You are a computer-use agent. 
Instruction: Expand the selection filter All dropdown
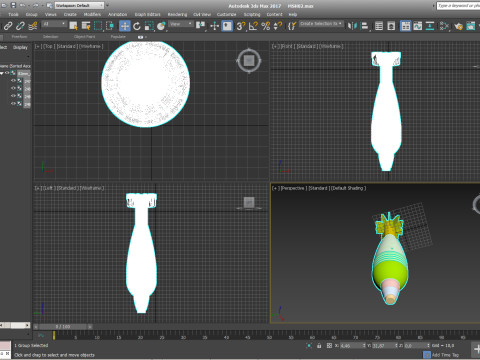click(54, 24)
